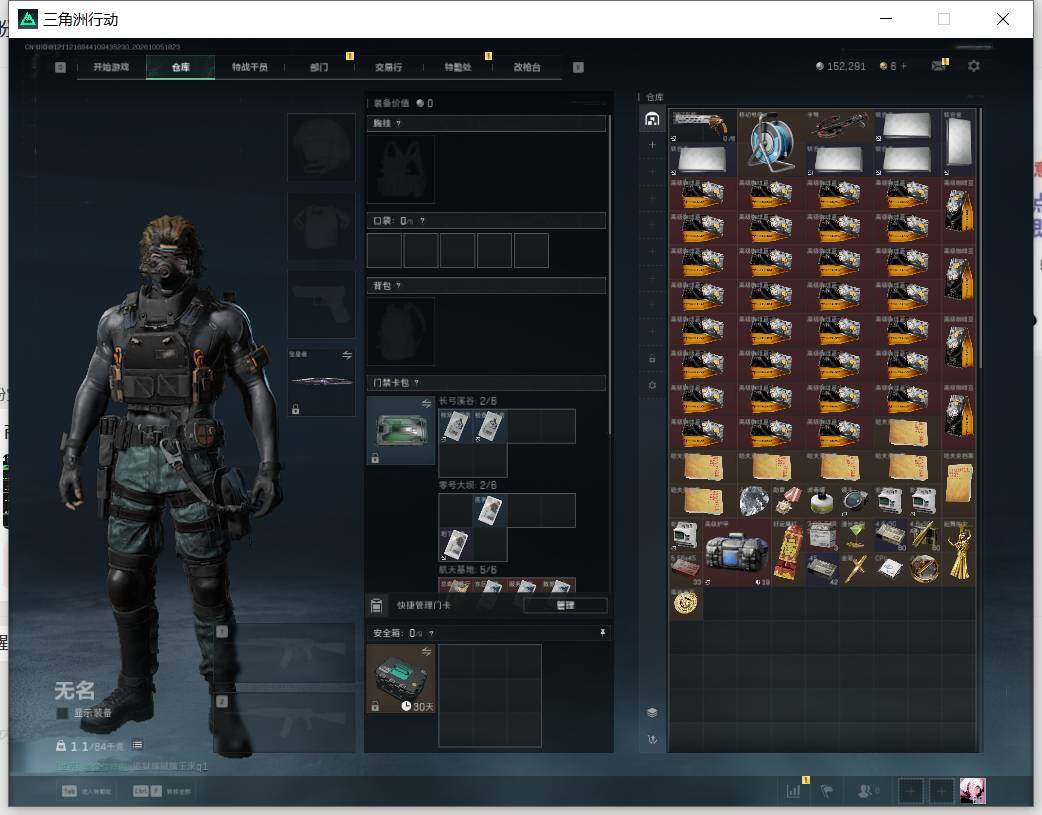The width and height of the screenshot is (1042, 815).
Task: Open the 特勤处 tab
Action: [x=458, y=67]
